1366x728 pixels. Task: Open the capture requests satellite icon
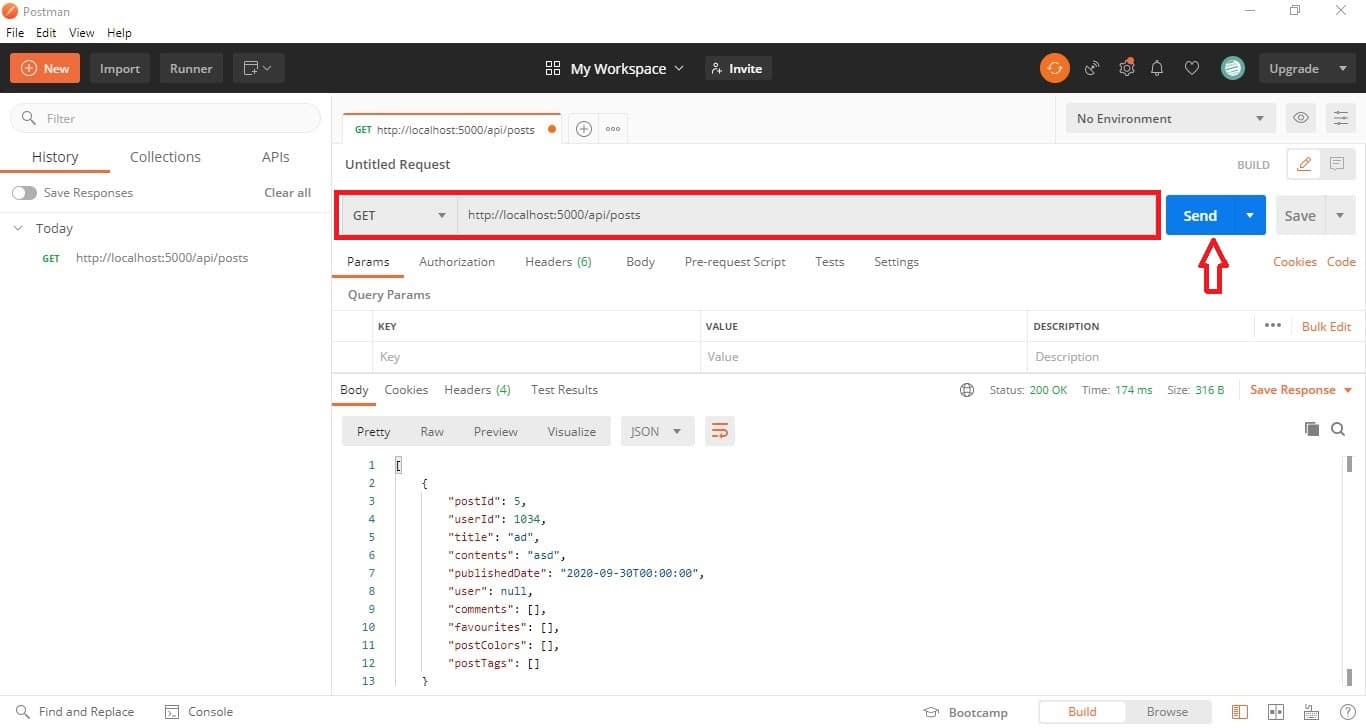1092,68
